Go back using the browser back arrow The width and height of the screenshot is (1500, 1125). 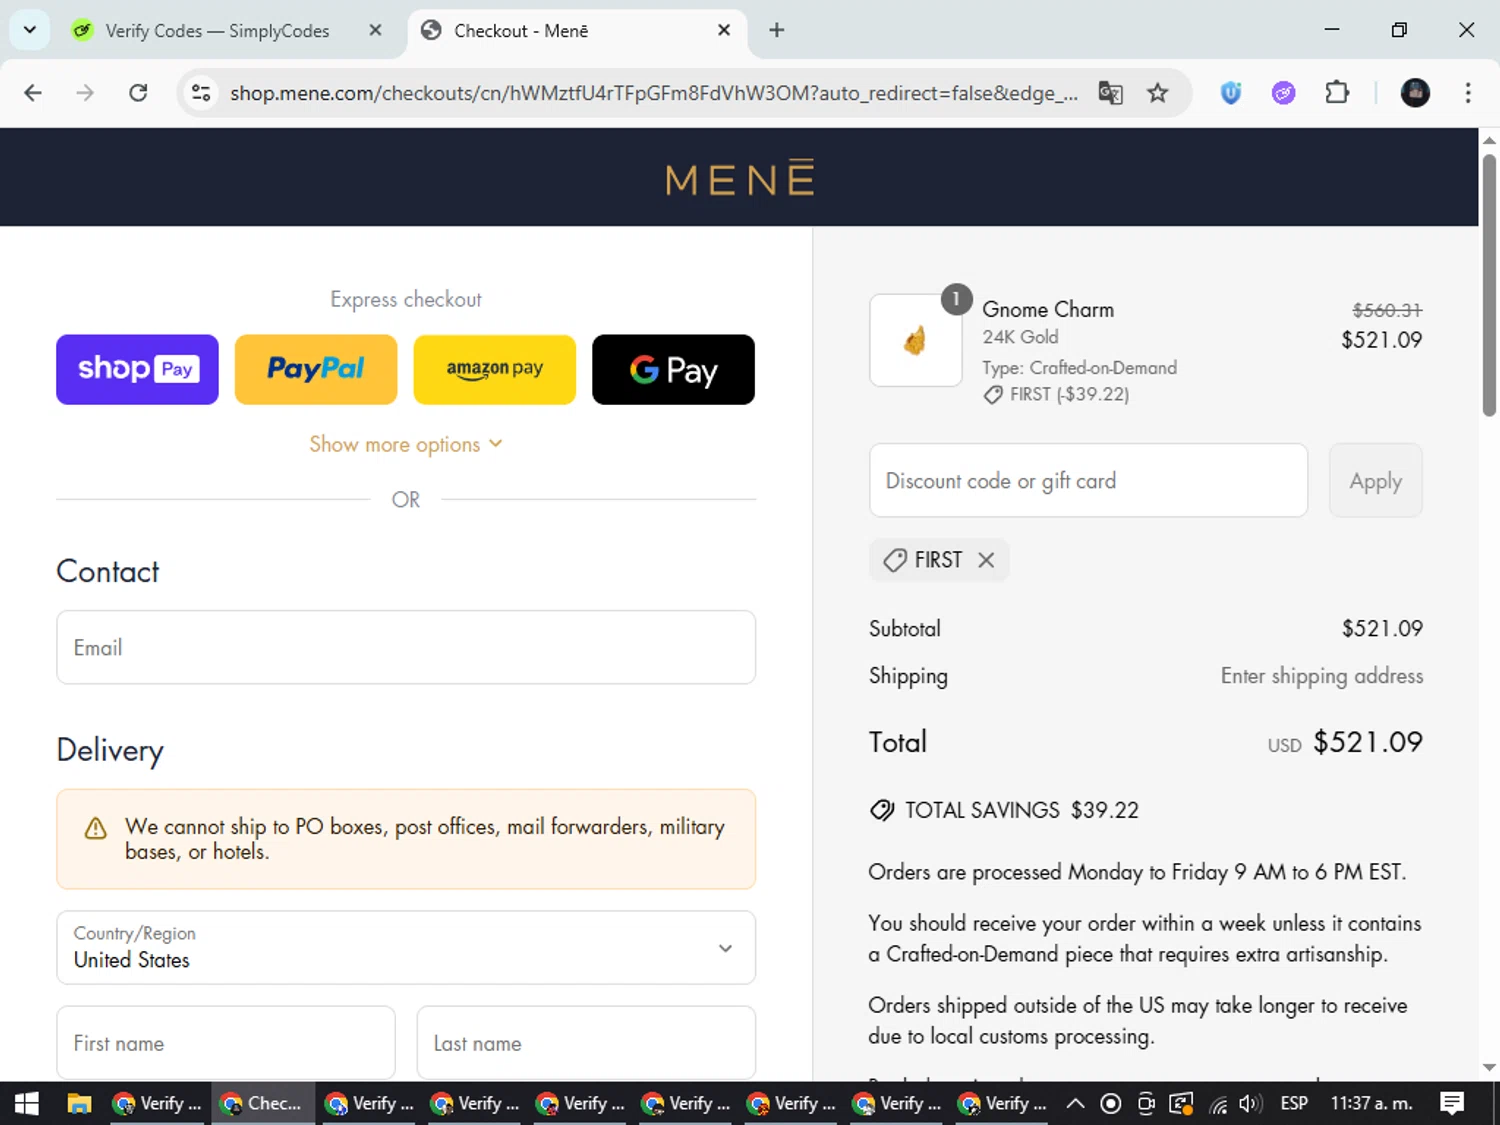(x=33, y=93)
